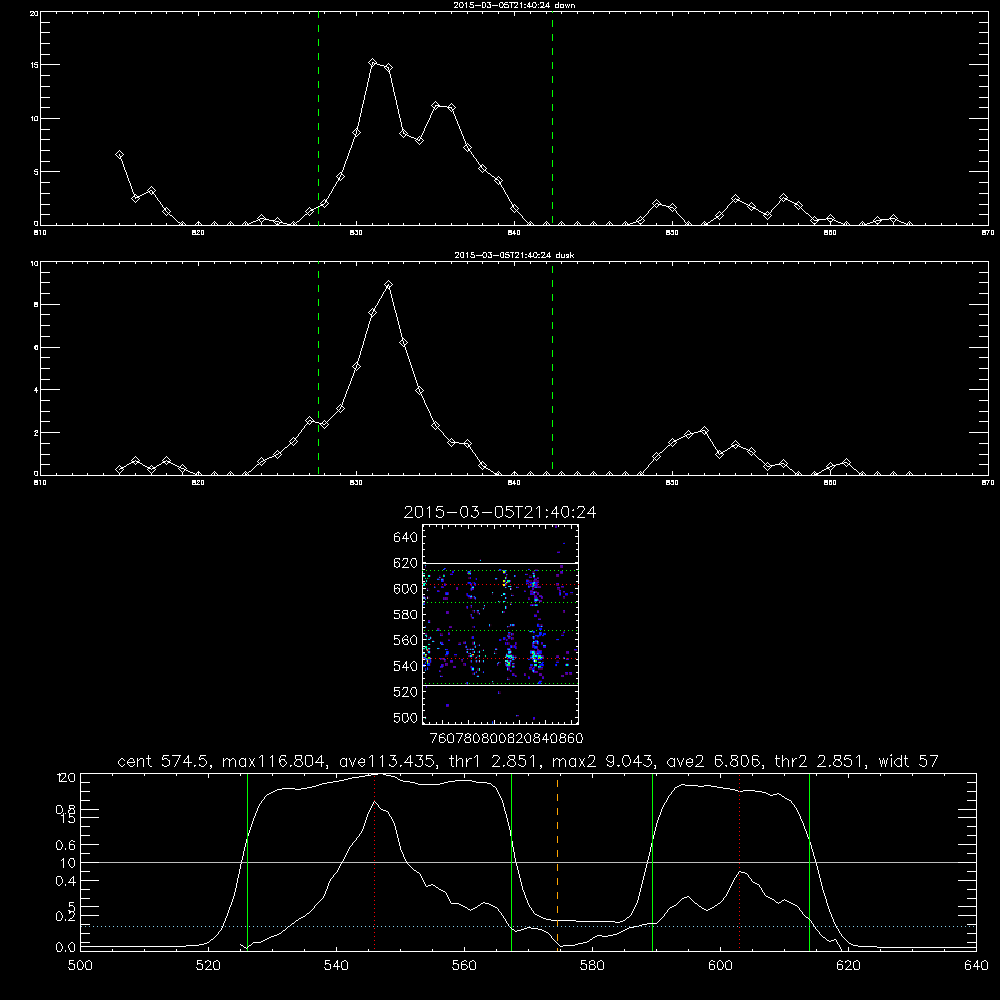The image size is (1000, 1000).
Task: Click the '760780800820840860' x-axis labels under detector image
Action: click(506, 738)
